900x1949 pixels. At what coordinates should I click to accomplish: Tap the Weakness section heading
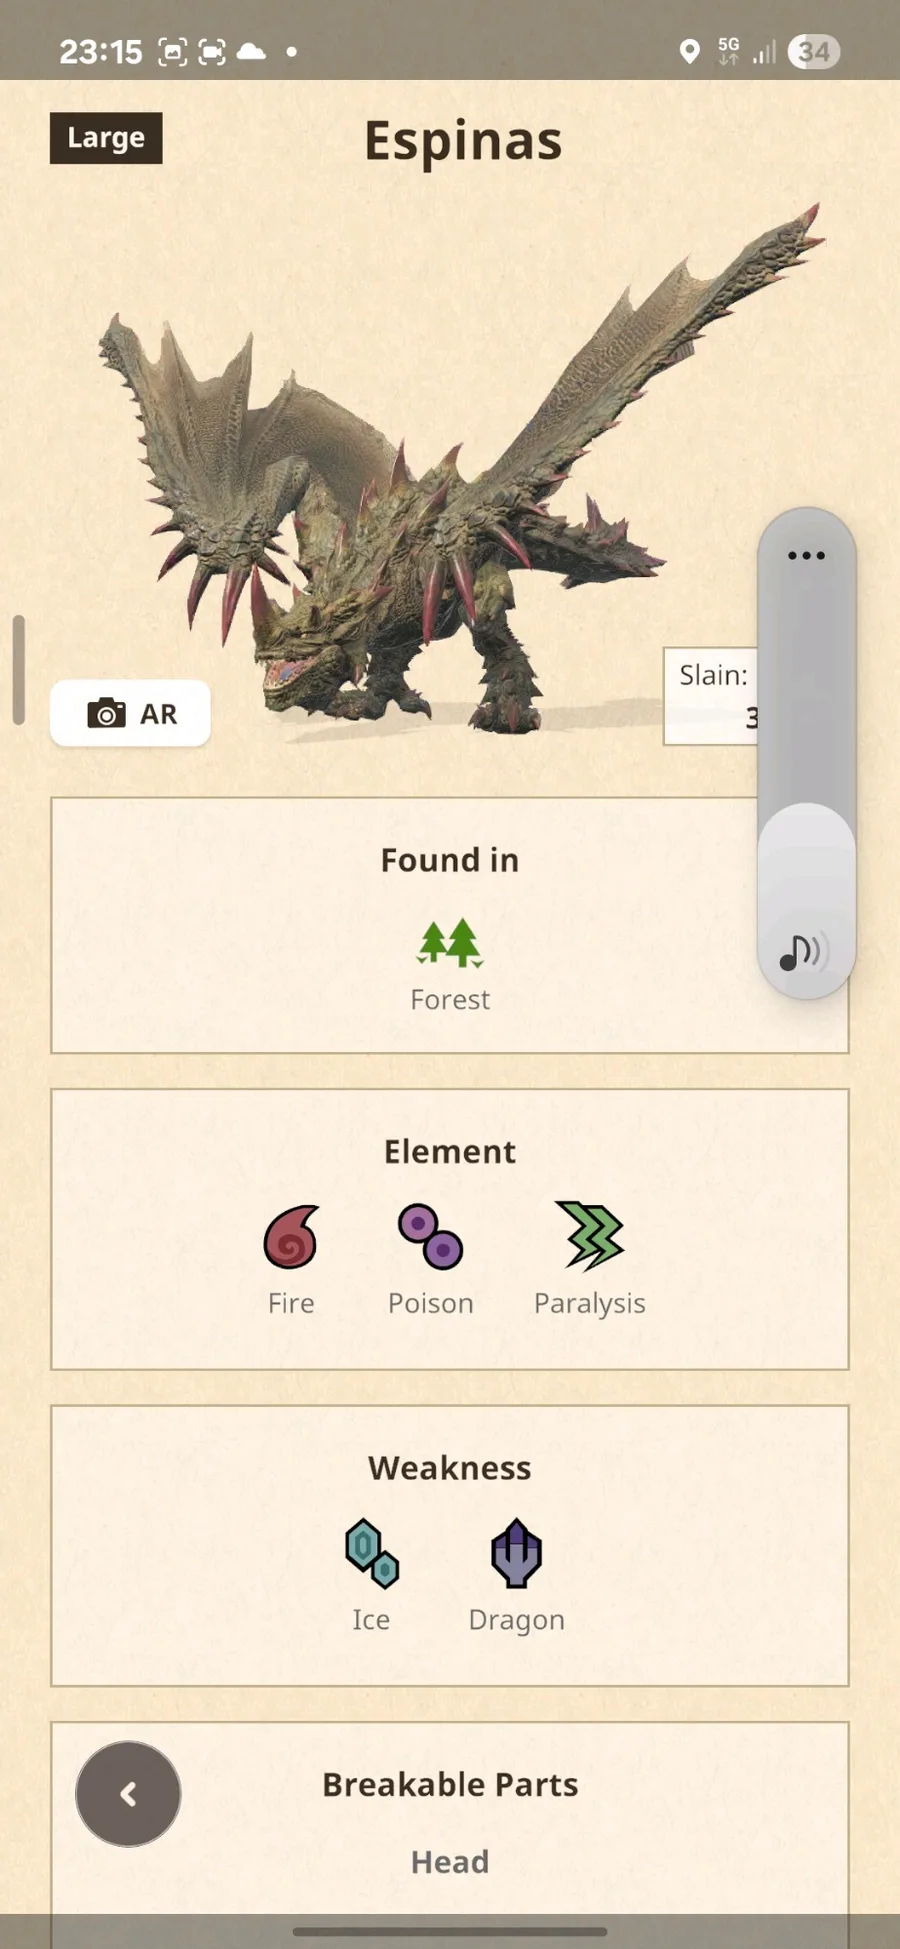(450, 1468)
